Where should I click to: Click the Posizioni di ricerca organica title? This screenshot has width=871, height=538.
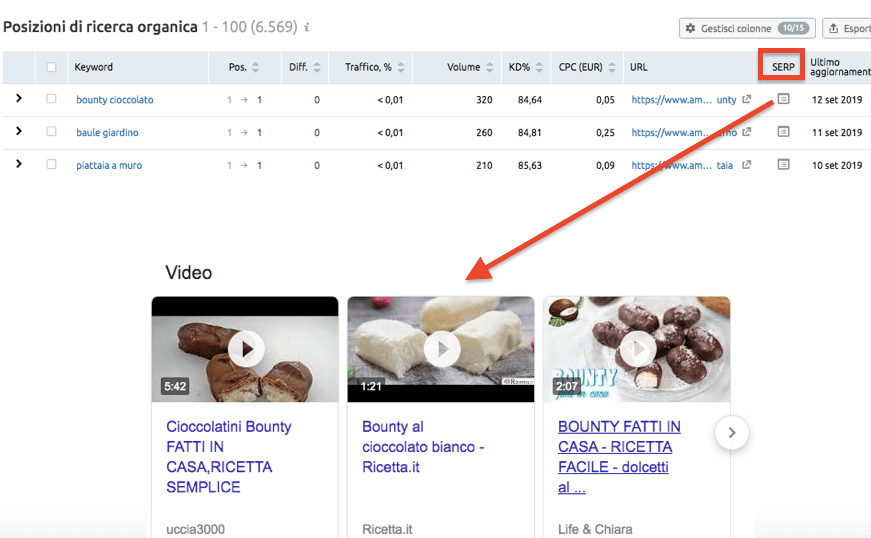pyautogui.click(x=100, y=27)
